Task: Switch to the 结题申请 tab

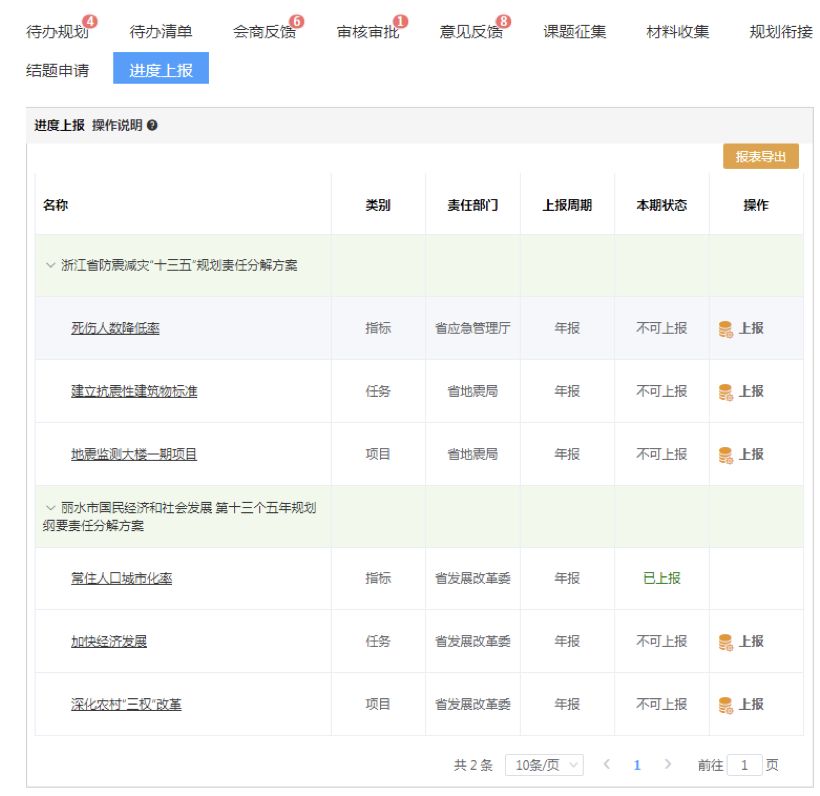Action: point(57,71)
